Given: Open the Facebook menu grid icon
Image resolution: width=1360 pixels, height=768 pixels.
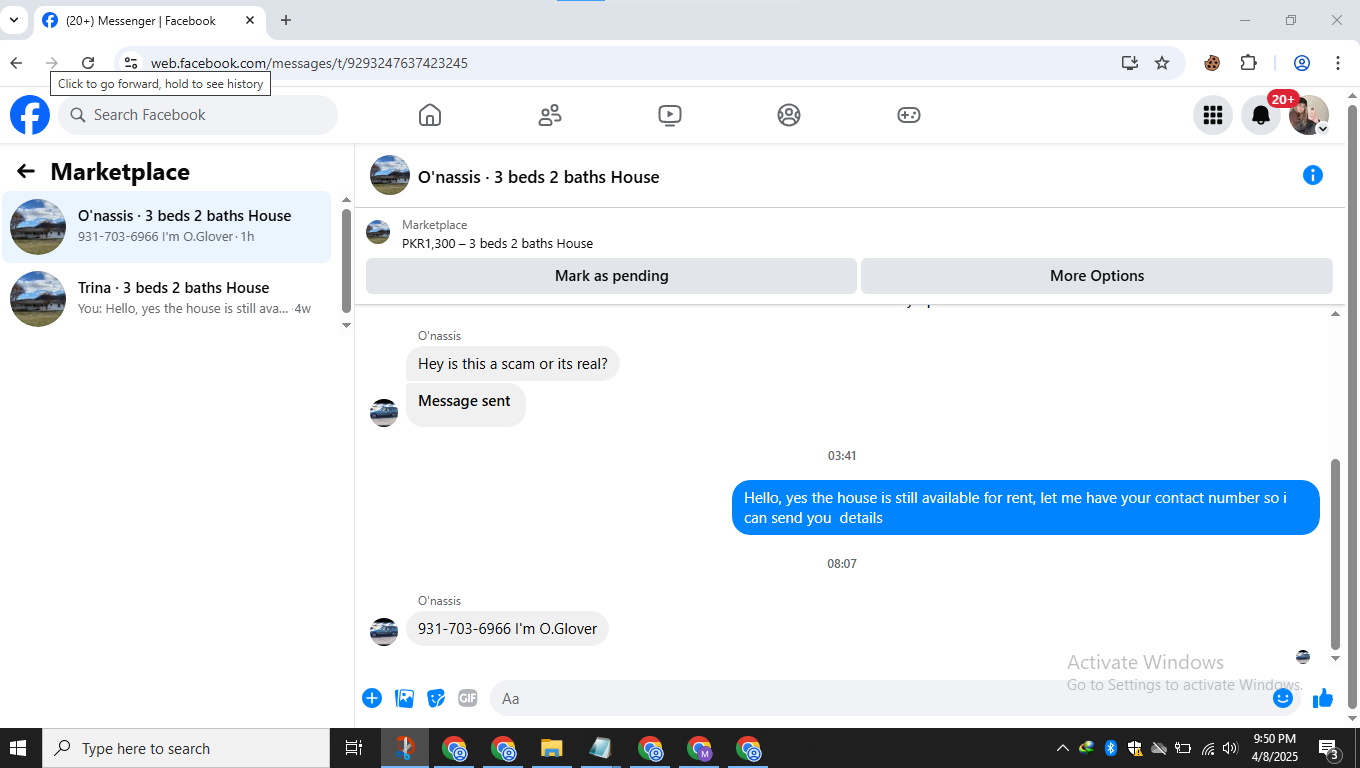Looking at the screenshot, I should pos(1213,115).
